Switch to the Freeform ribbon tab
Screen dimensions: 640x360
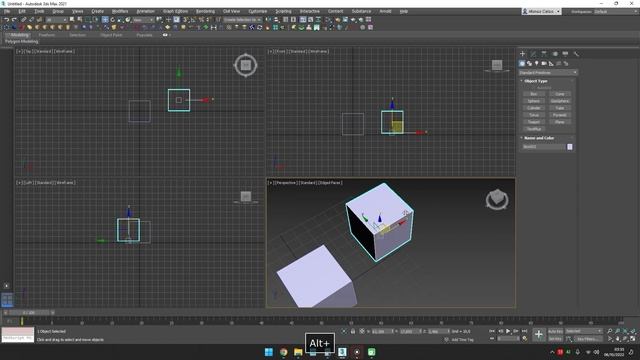[47, 35]
